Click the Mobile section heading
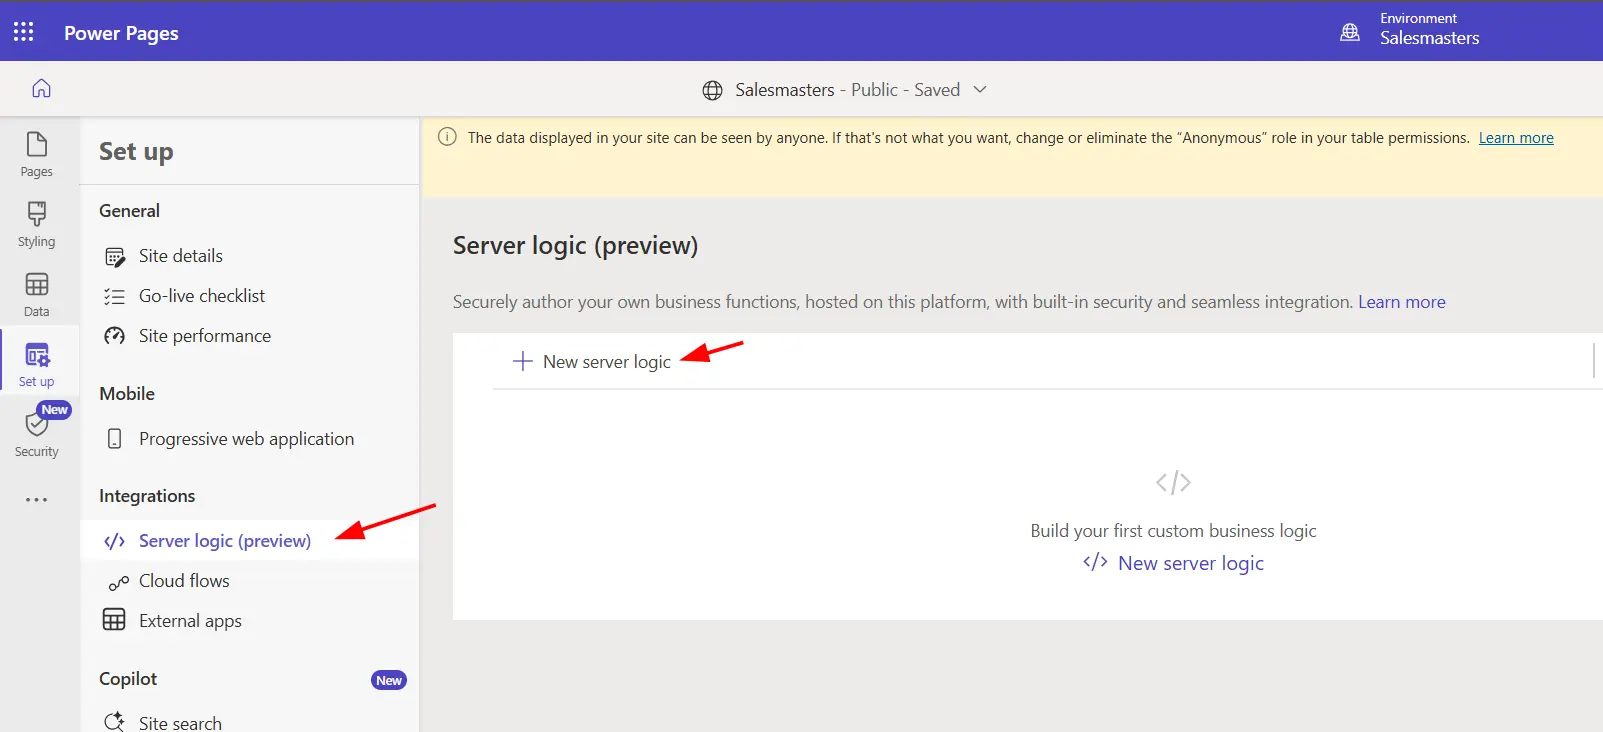The height and width of the screenshot is (732, 1603). (x=127, y=394)
